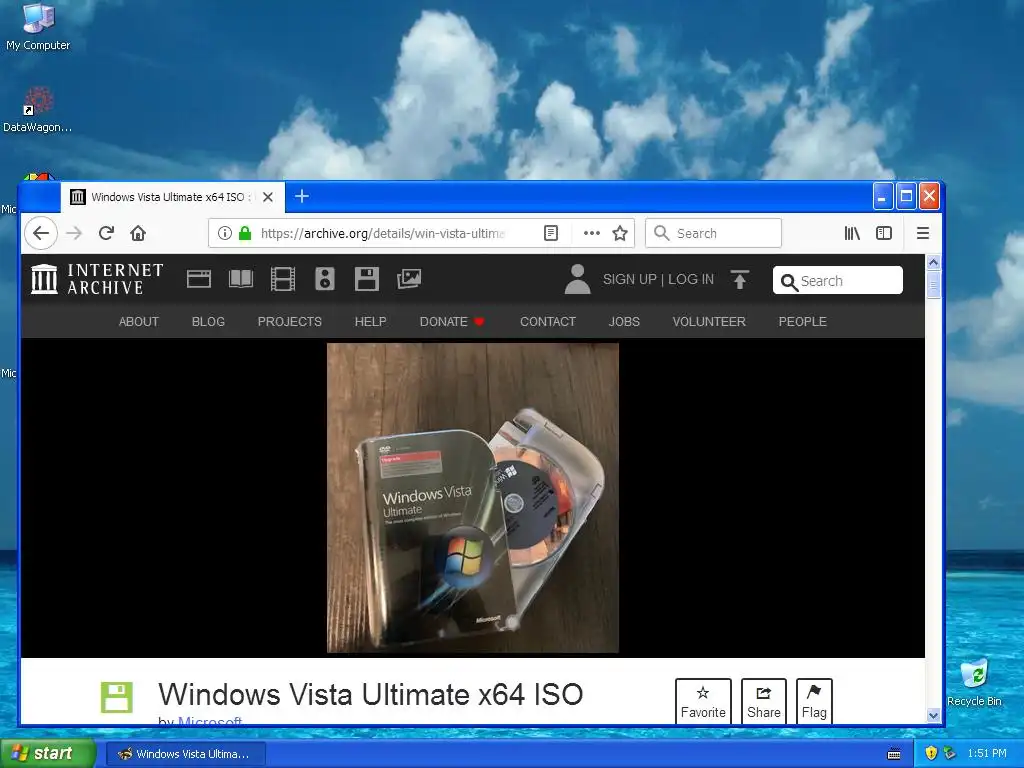Click the Internet Archive logo
The height and width of the screenshot is (768, 1024).
pos(97,279)
